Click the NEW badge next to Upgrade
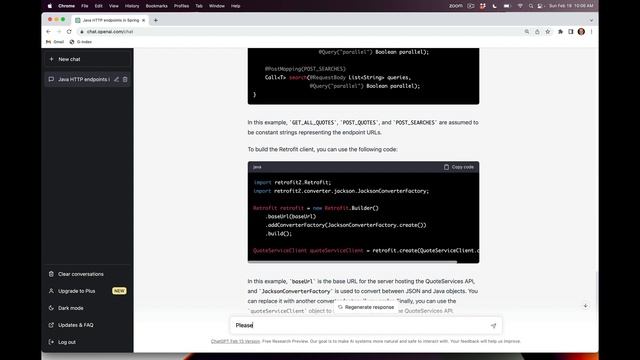This screenshot has width=640, height=360. (119, 291)
